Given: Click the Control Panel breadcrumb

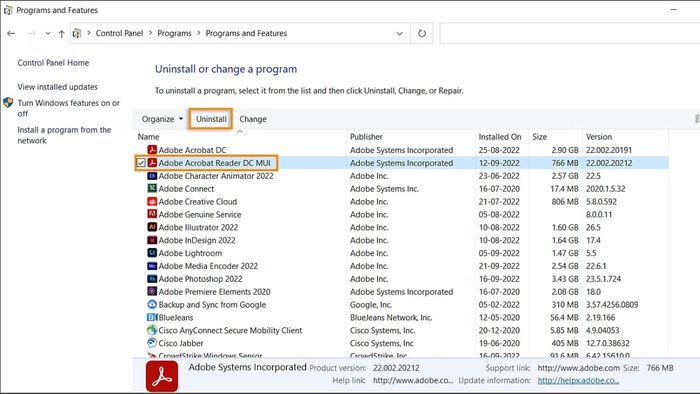Looking at the screenshot, I should (x=119, y=33).
